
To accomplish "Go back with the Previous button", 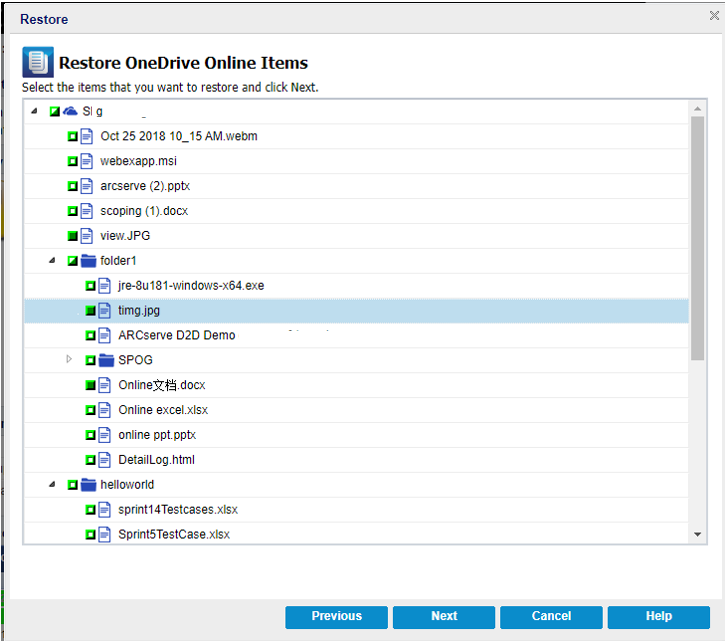I will [x=336, y=617].
